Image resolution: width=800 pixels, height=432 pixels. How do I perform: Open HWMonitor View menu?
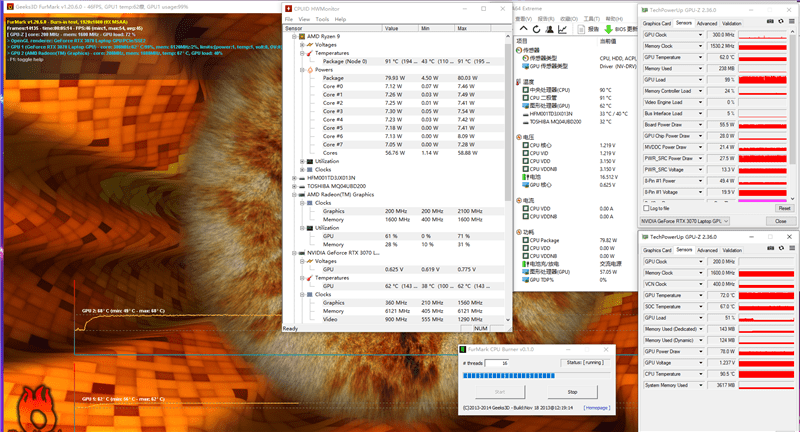304,19
